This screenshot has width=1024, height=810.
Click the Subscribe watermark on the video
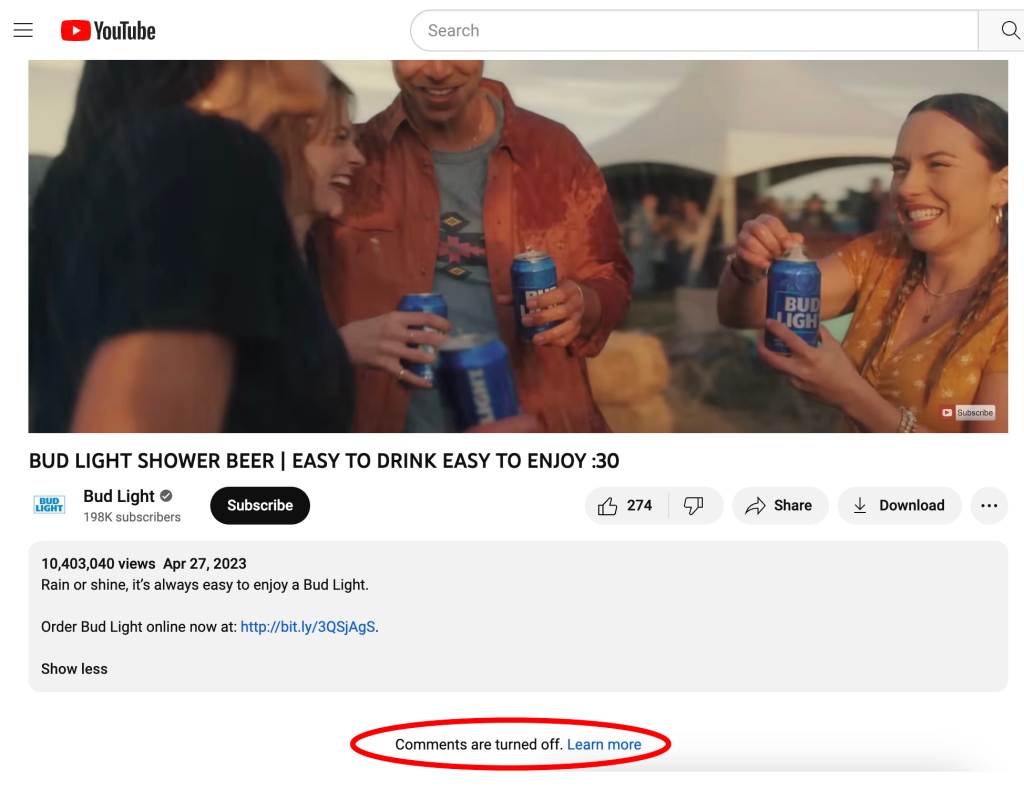[967, 412]
